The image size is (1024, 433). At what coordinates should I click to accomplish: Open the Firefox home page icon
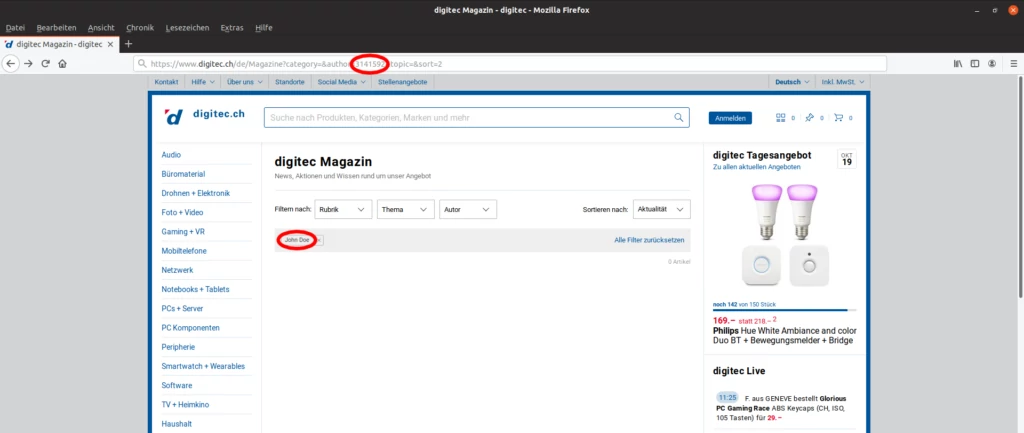[x=63, y=63]
